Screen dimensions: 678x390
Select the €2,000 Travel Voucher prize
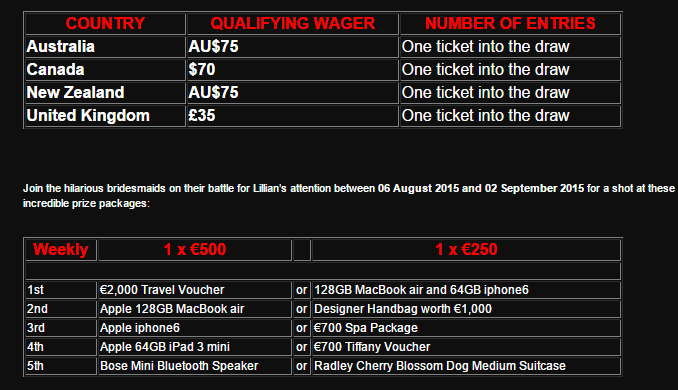[x=195, y=290]
